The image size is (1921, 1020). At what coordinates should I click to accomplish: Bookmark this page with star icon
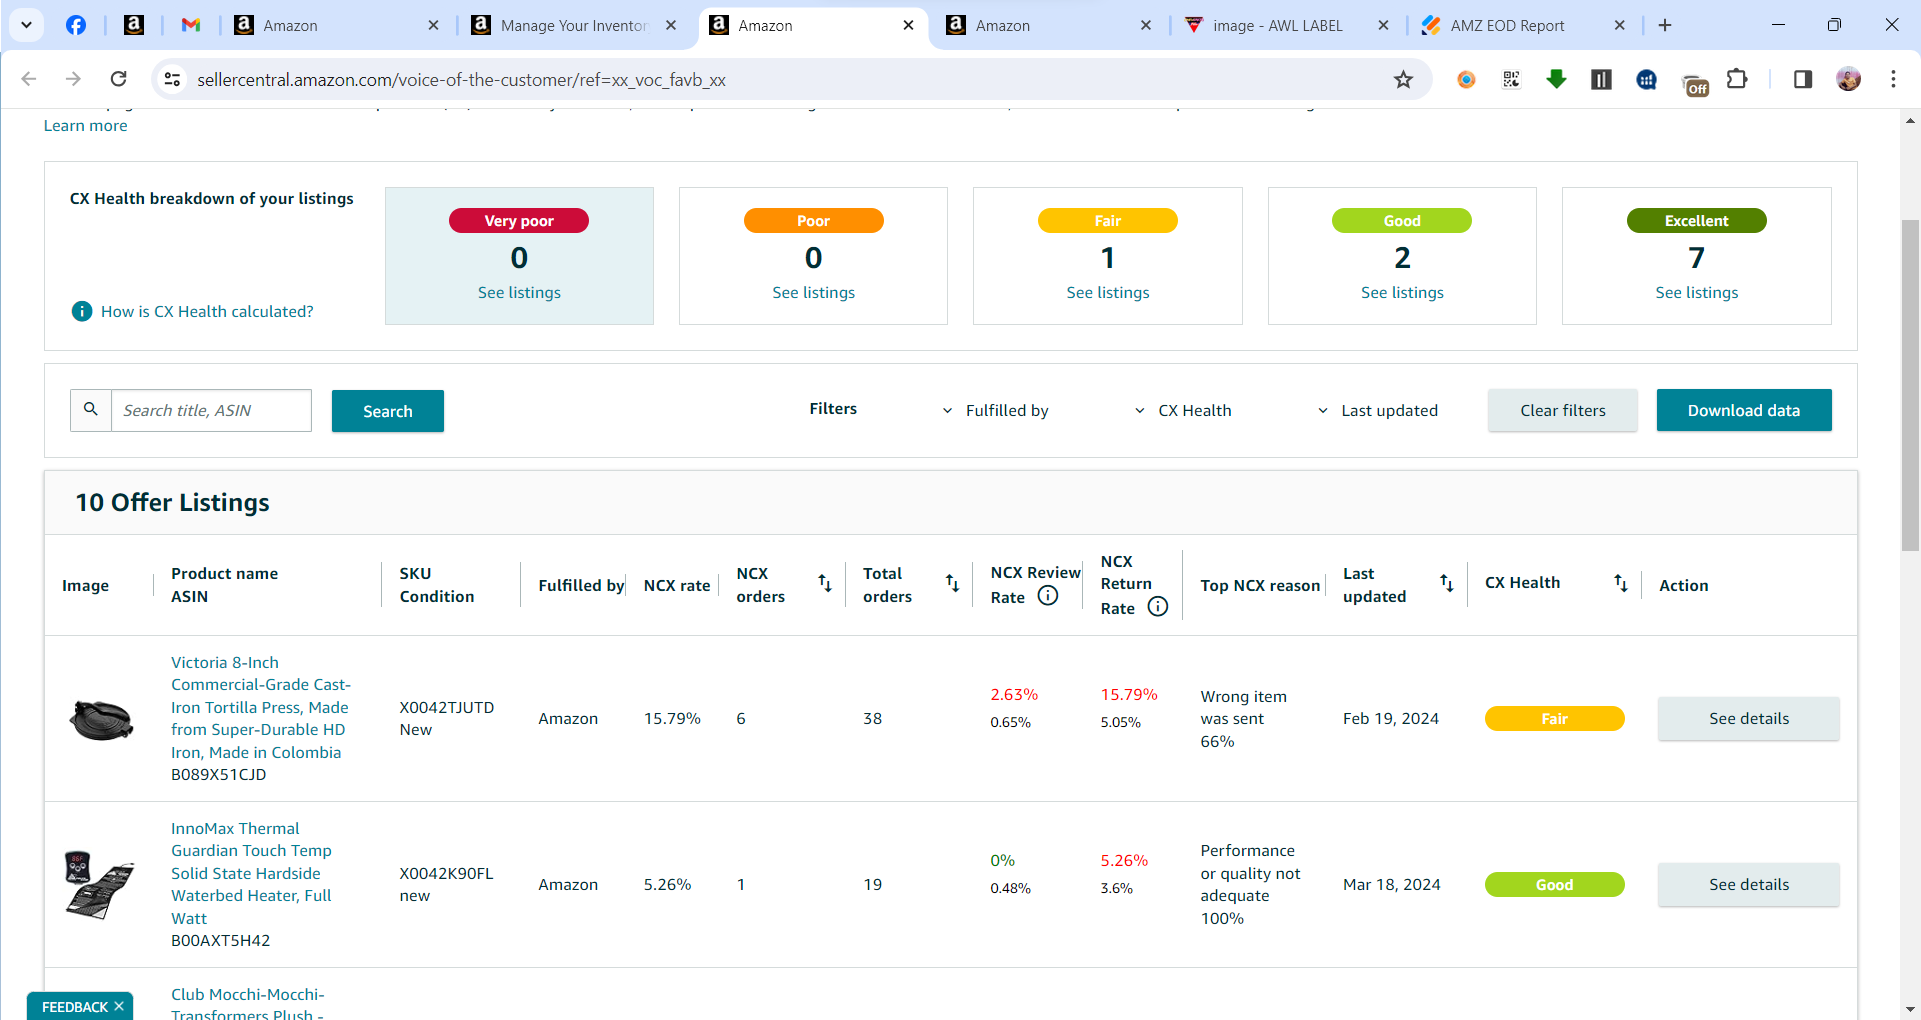tap(1404, 80)
